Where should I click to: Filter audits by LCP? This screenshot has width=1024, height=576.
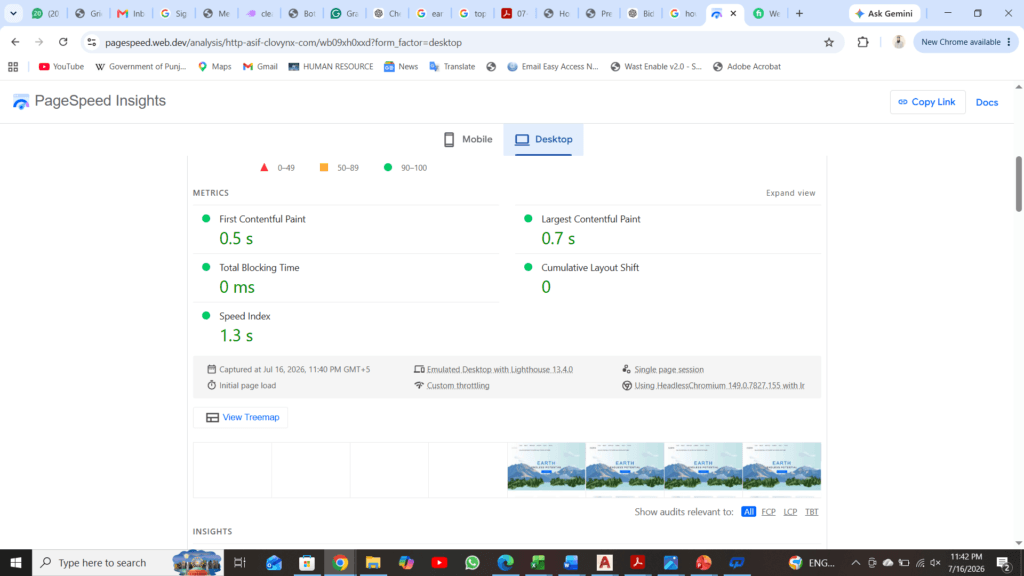click(x=790, y=511)
